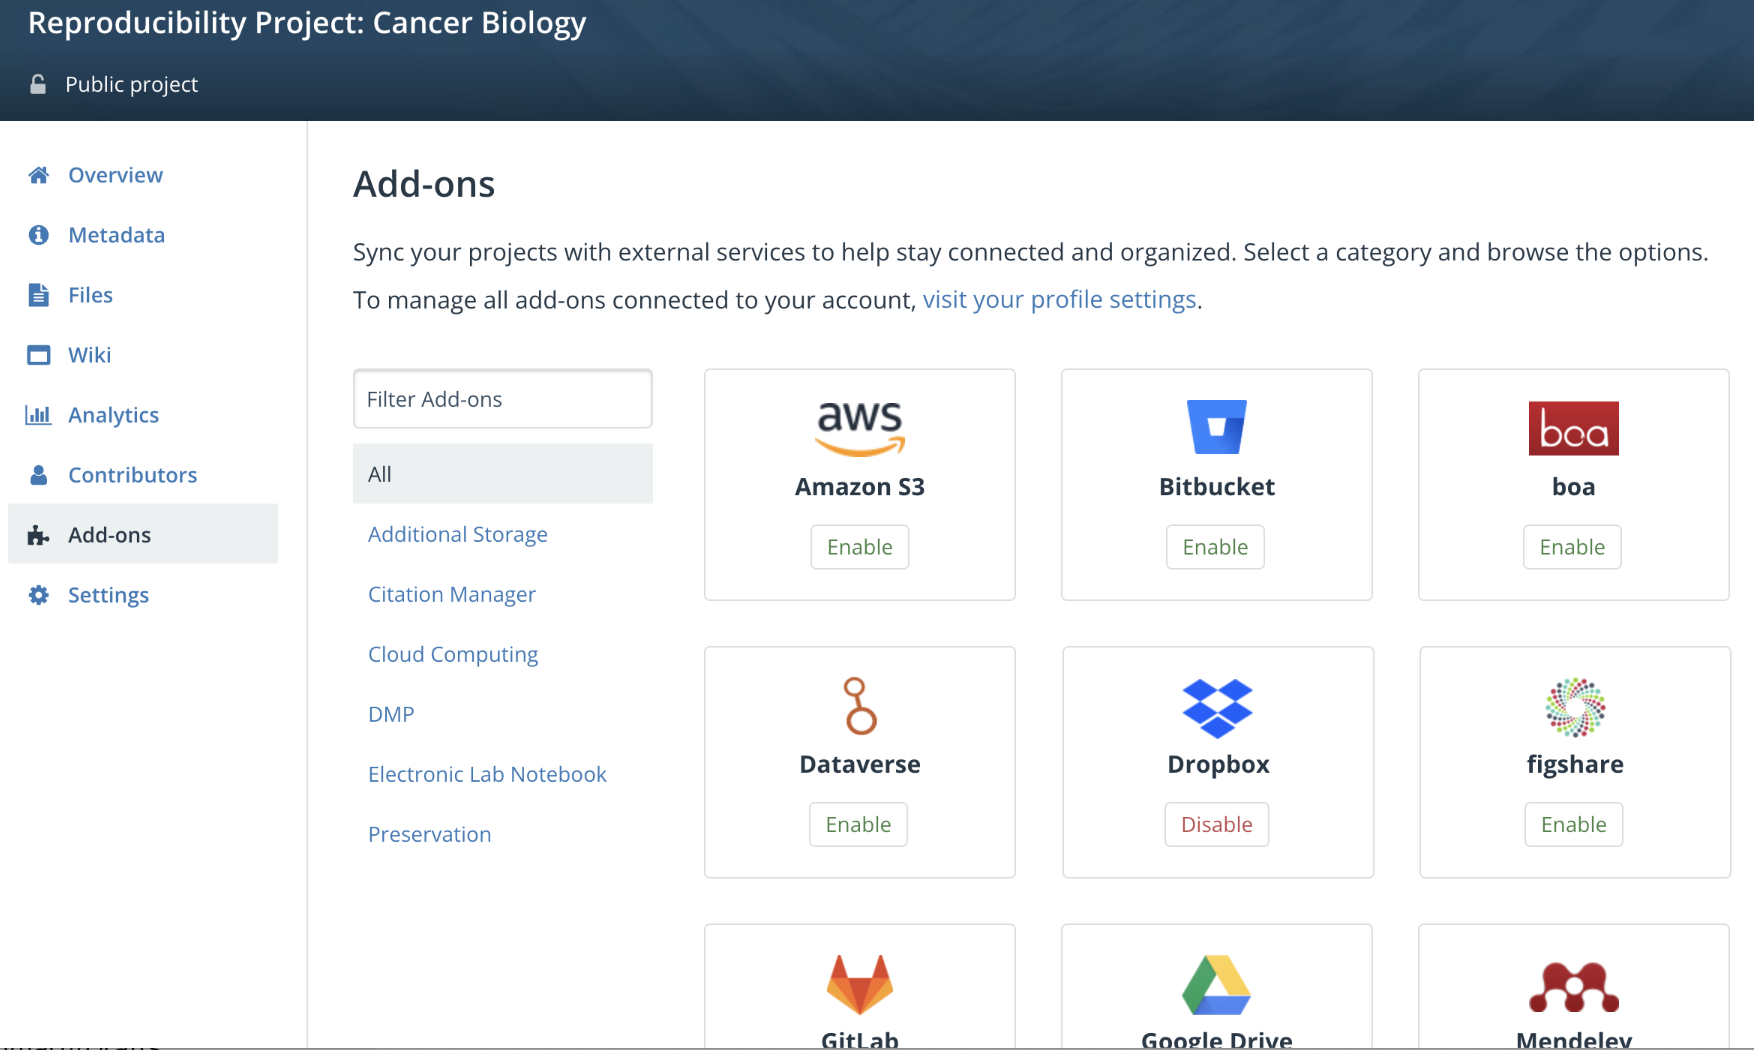The height and width of the screenshot is (1050, 1754).
Task: Click the Dataverse card title
Action: (x=860, y=765)
